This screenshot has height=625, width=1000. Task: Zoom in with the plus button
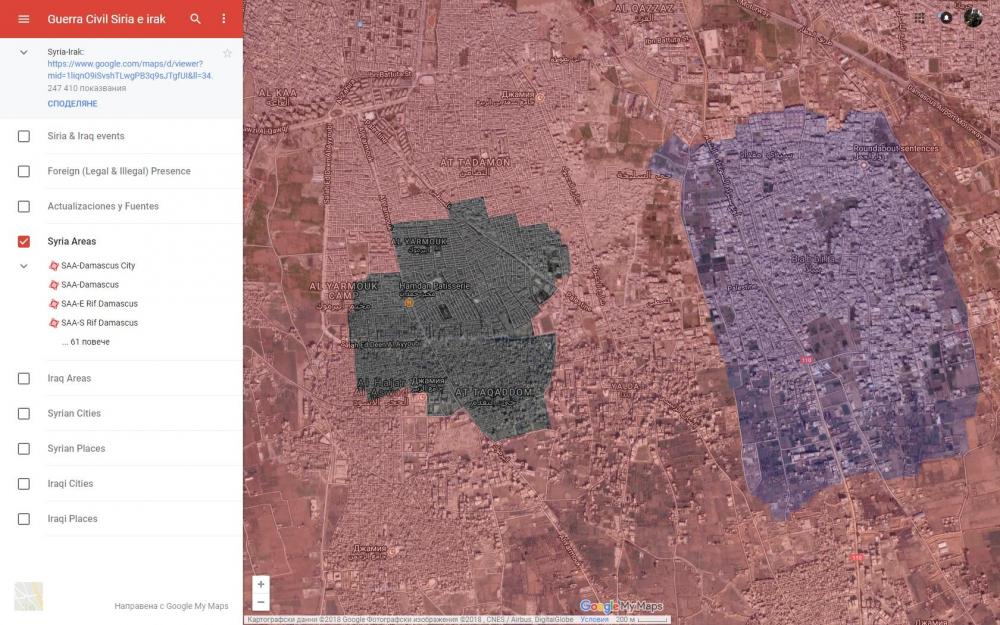261,584
